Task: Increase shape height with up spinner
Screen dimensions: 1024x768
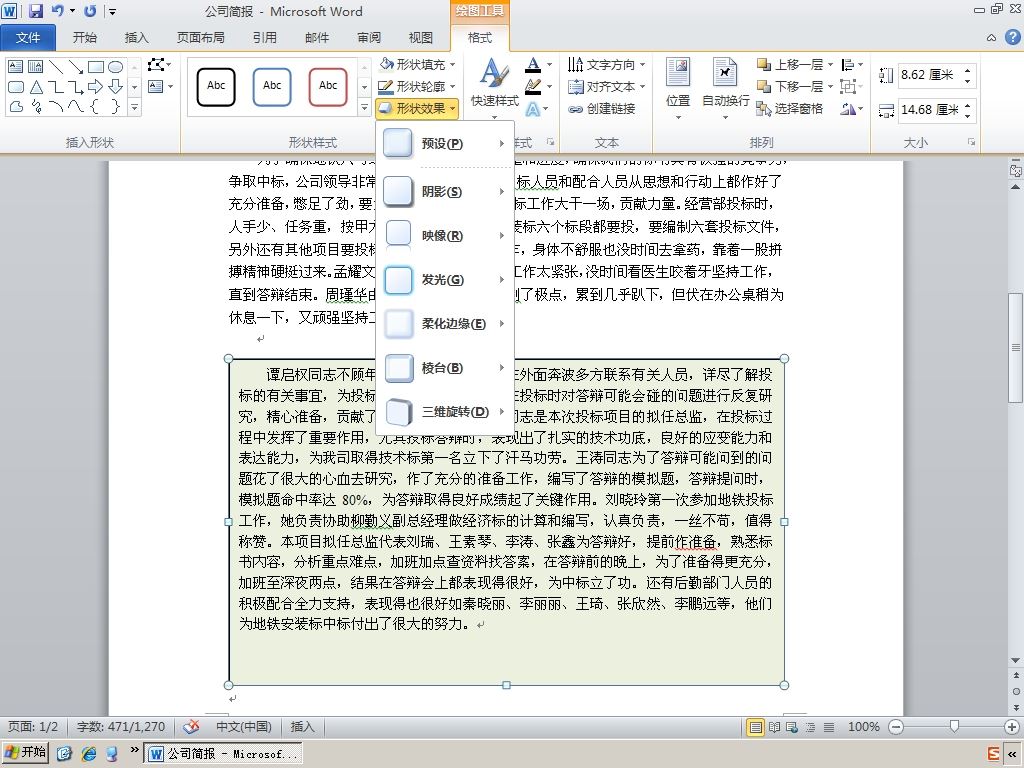Action: pos(968,69)
